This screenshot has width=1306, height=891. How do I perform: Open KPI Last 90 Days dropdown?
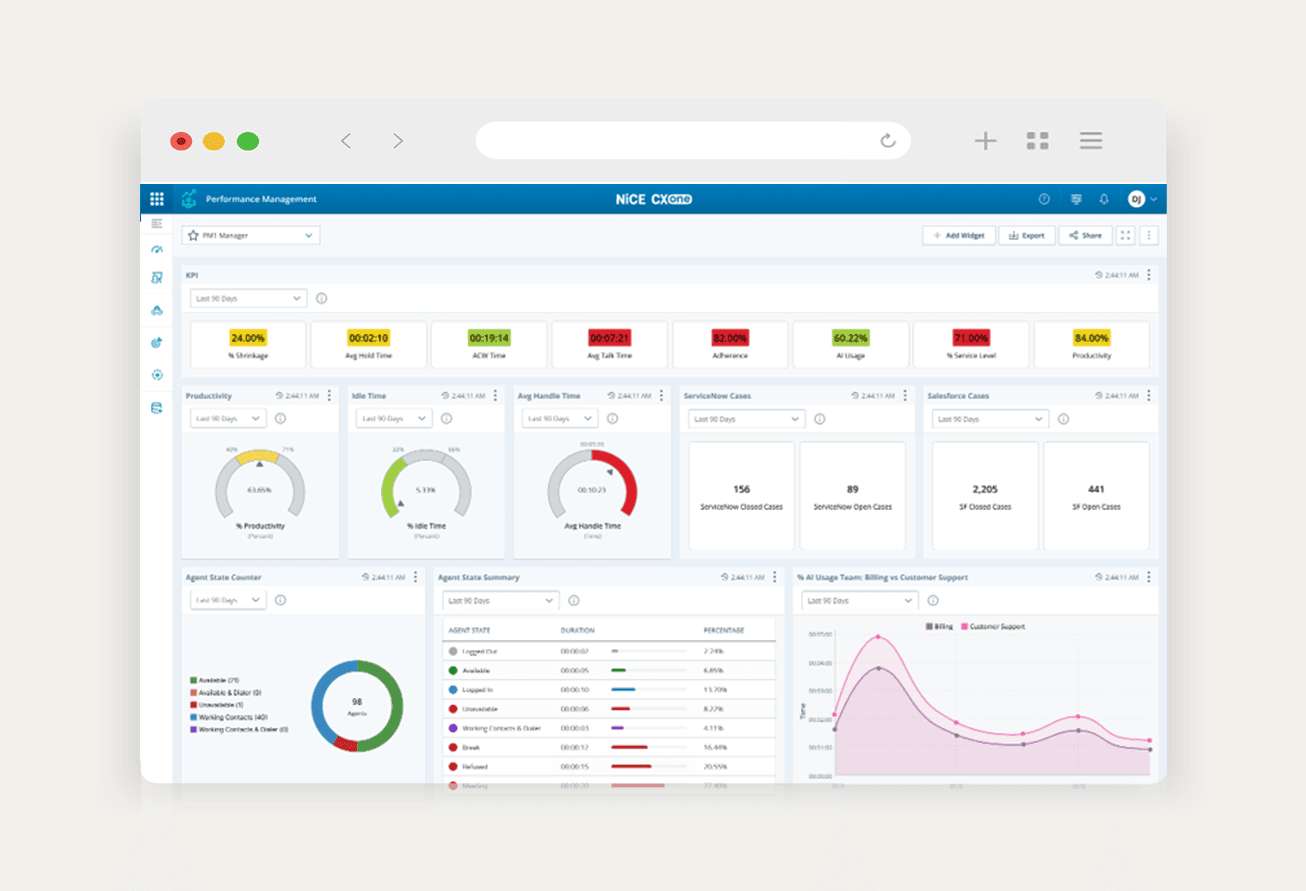click(248, 298)
